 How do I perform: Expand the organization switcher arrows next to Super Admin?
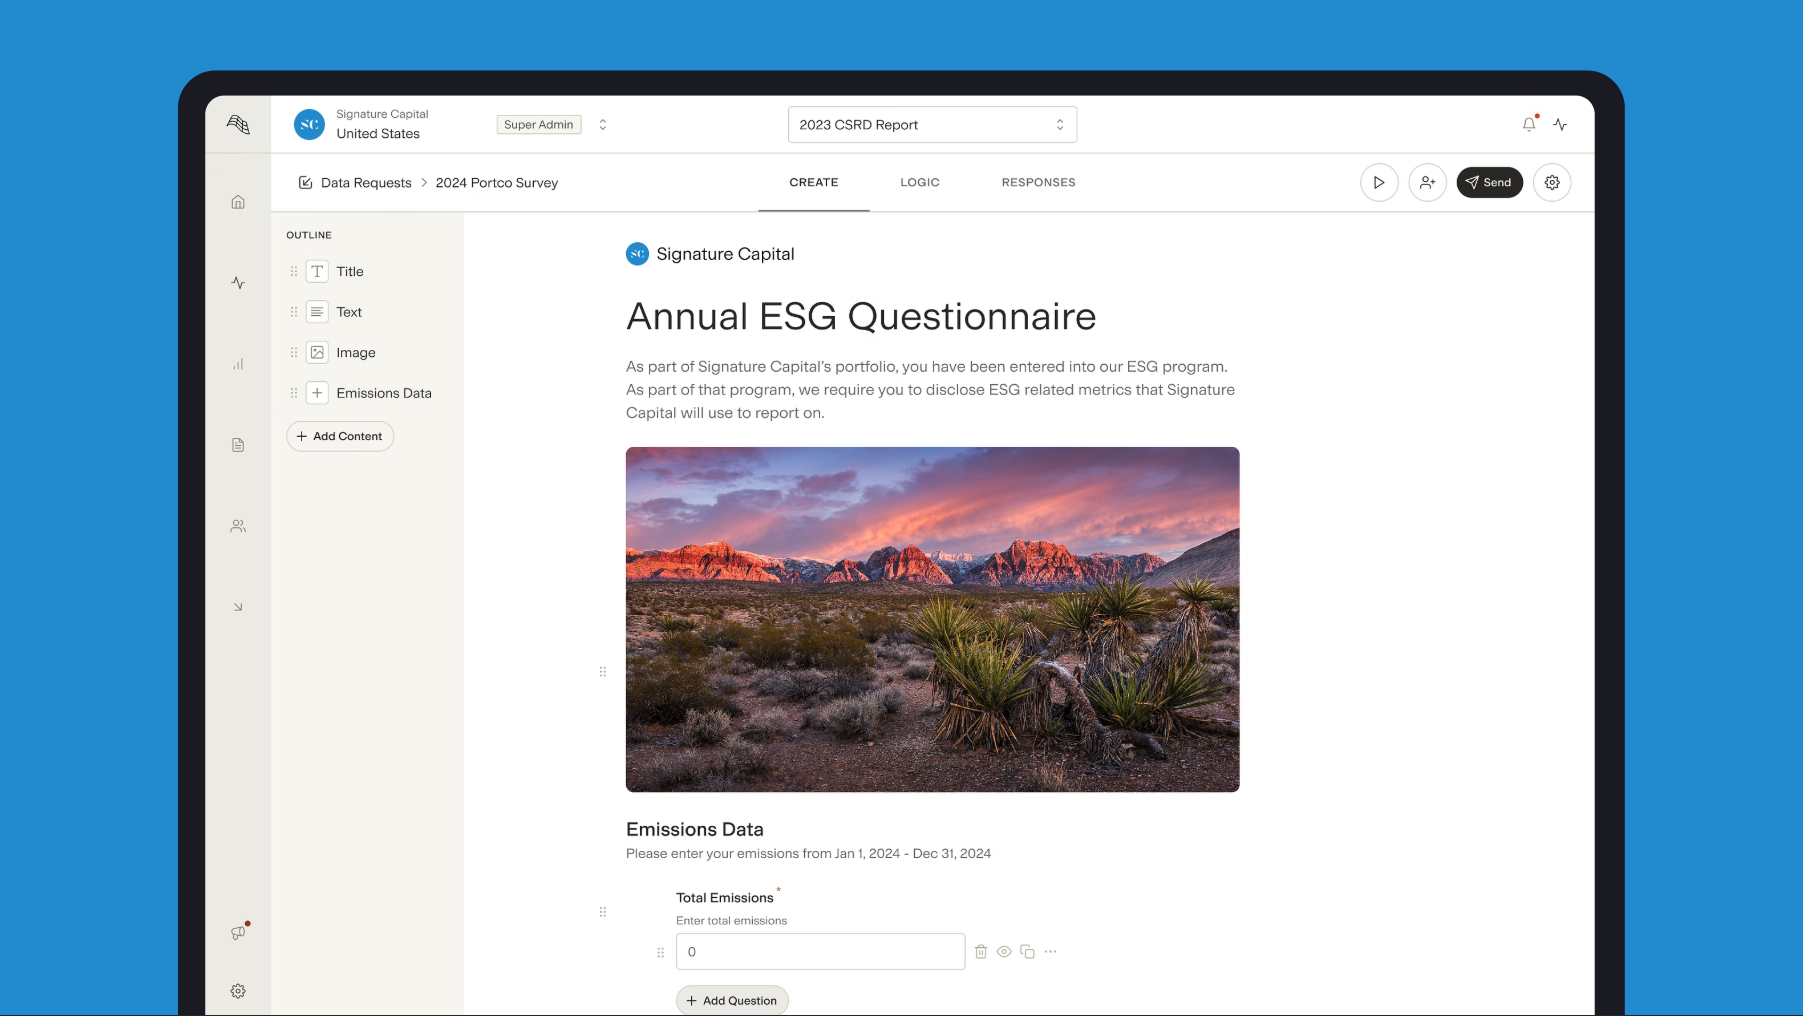click(x=603, y=124)
